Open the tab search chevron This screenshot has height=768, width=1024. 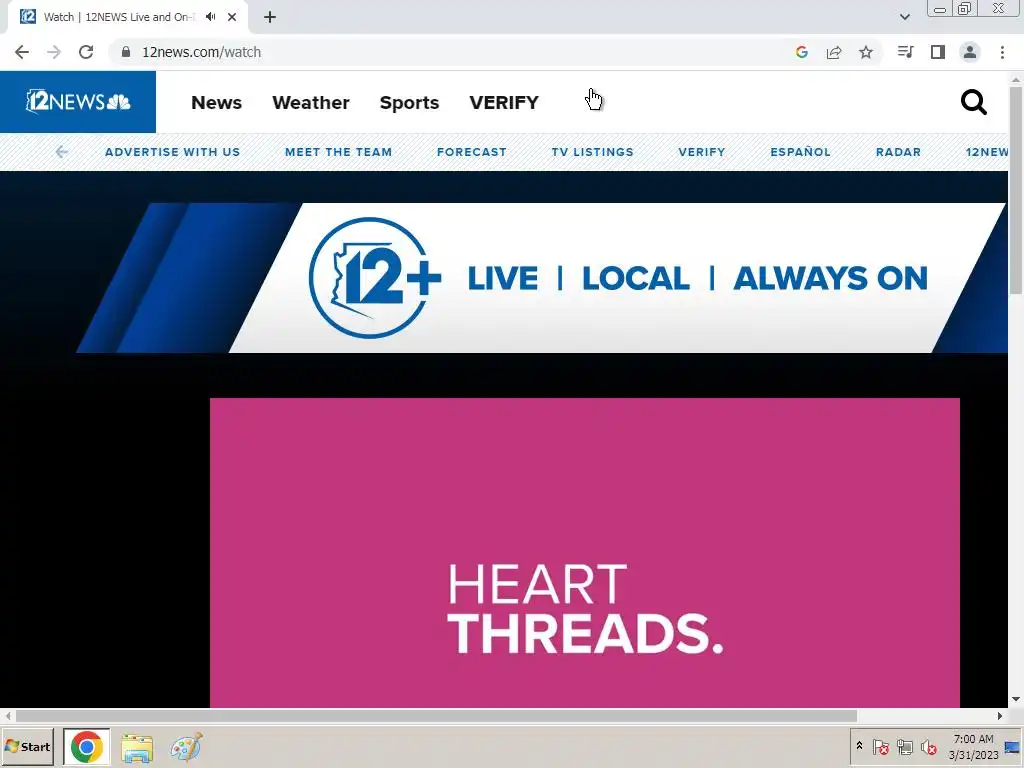point(904,17)
